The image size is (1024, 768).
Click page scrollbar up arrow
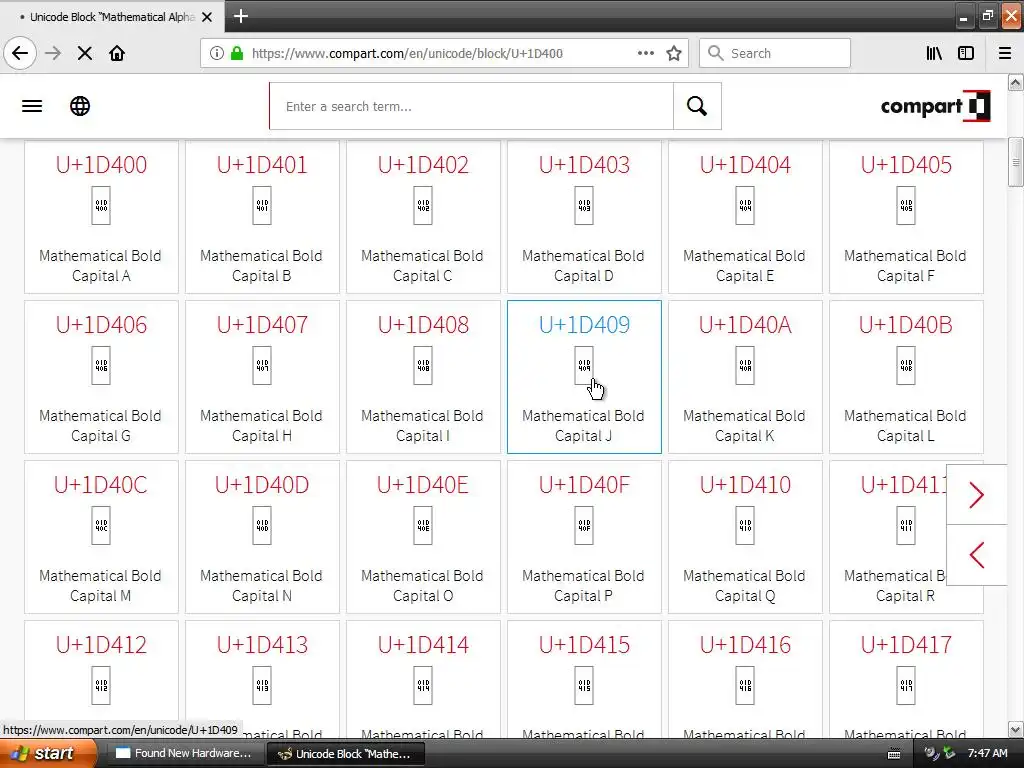(x=1016, y=82)
